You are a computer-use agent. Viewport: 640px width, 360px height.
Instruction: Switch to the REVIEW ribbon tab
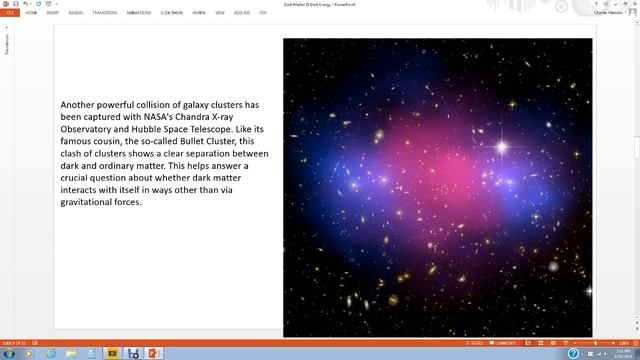click(199, 13)
